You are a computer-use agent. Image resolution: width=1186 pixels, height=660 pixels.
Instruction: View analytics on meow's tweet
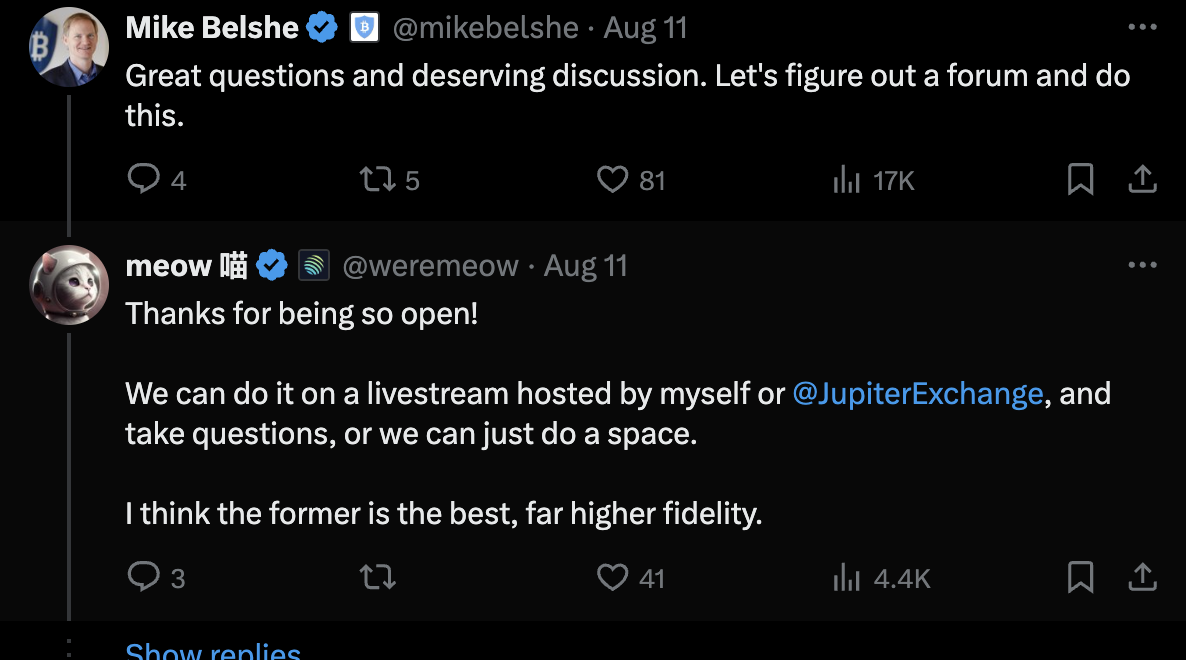point(847,578)
